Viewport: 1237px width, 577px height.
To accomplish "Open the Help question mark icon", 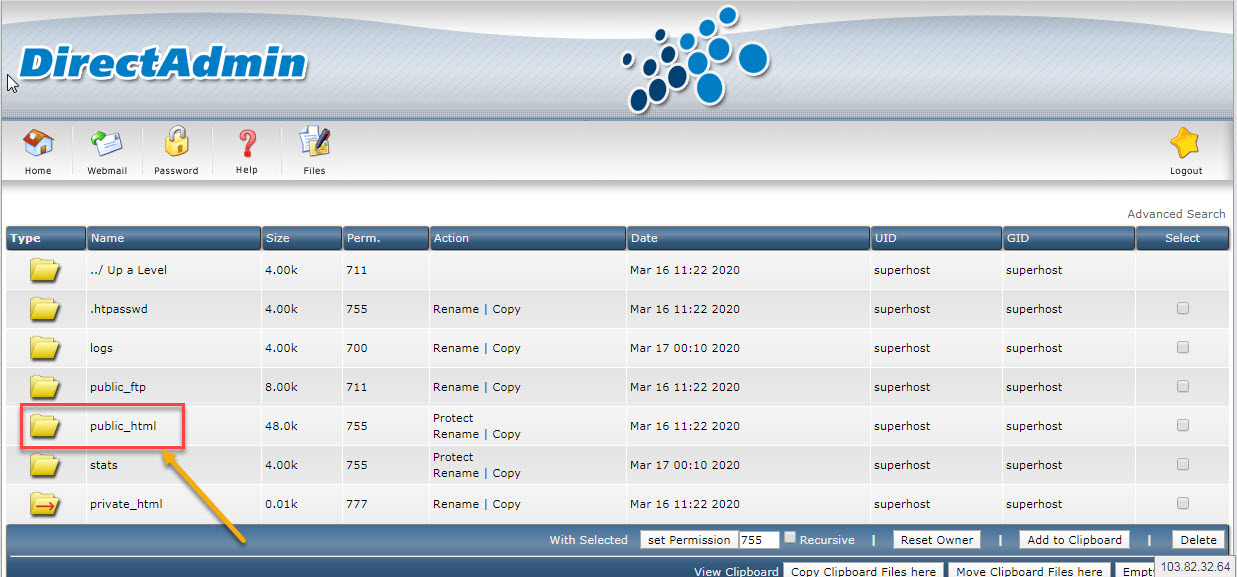I will click(x=246, y=145).
